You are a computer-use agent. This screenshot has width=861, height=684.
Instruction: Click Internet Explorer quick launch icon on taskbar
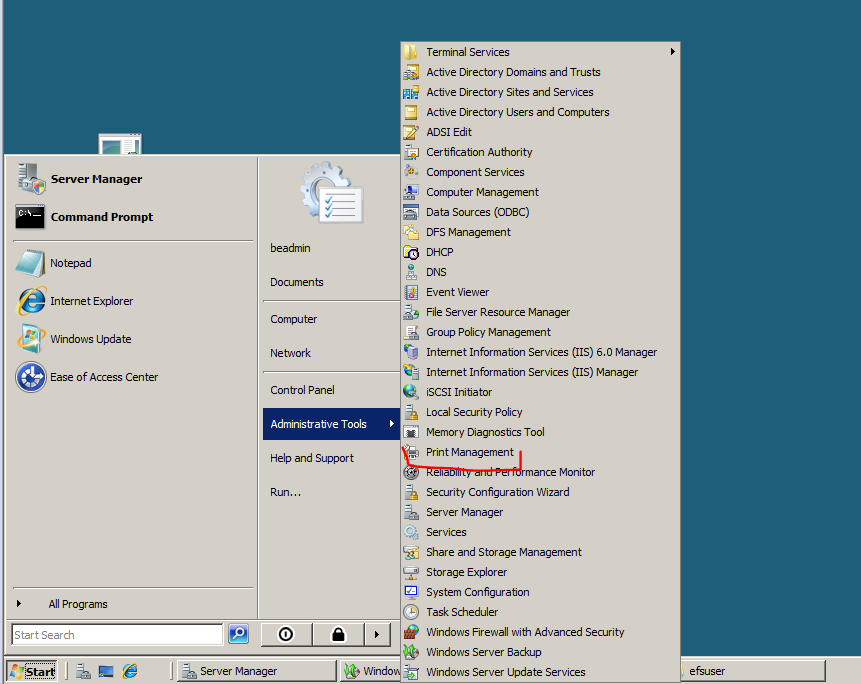130,671
